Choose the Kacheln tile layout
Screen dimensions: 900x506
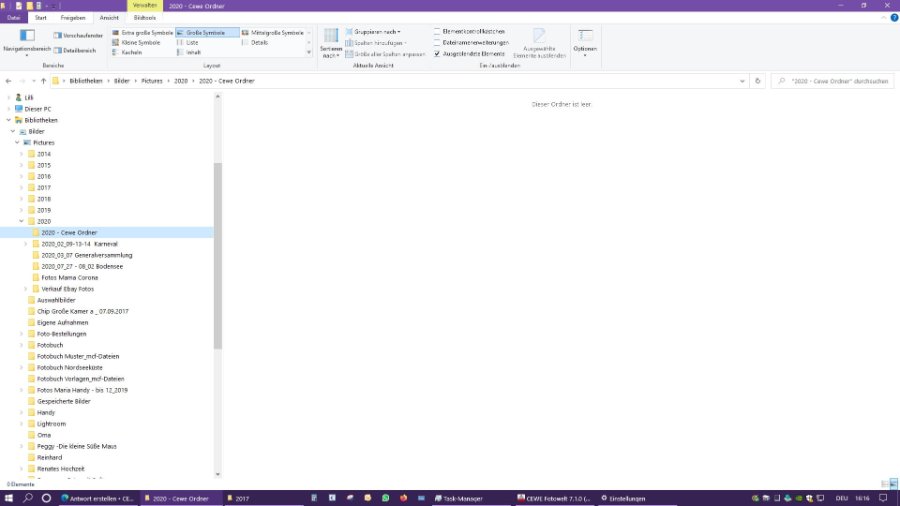(x=131, y=52)
